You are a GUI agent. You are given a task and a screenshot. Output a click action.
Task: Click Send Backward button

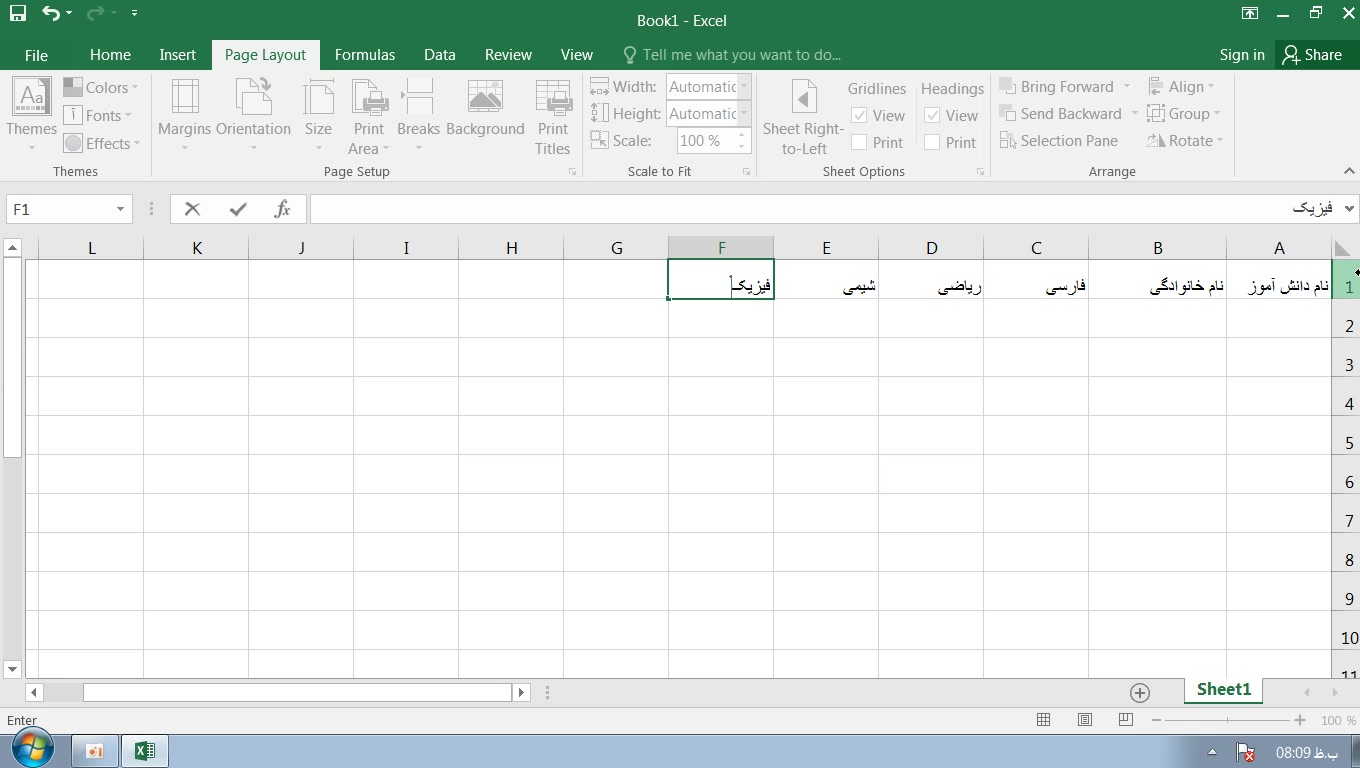click(x=1060, y=114)
